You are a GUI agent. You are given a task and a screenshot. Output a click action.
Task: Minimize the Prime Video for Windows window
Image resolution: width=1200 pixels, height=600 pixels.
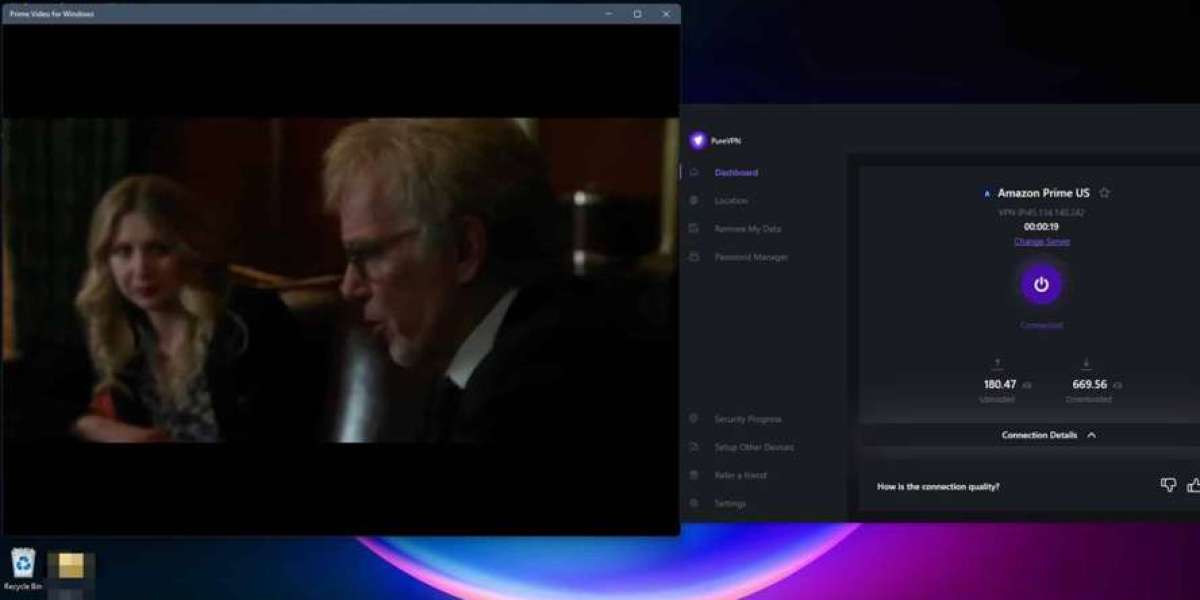point(609,14)
